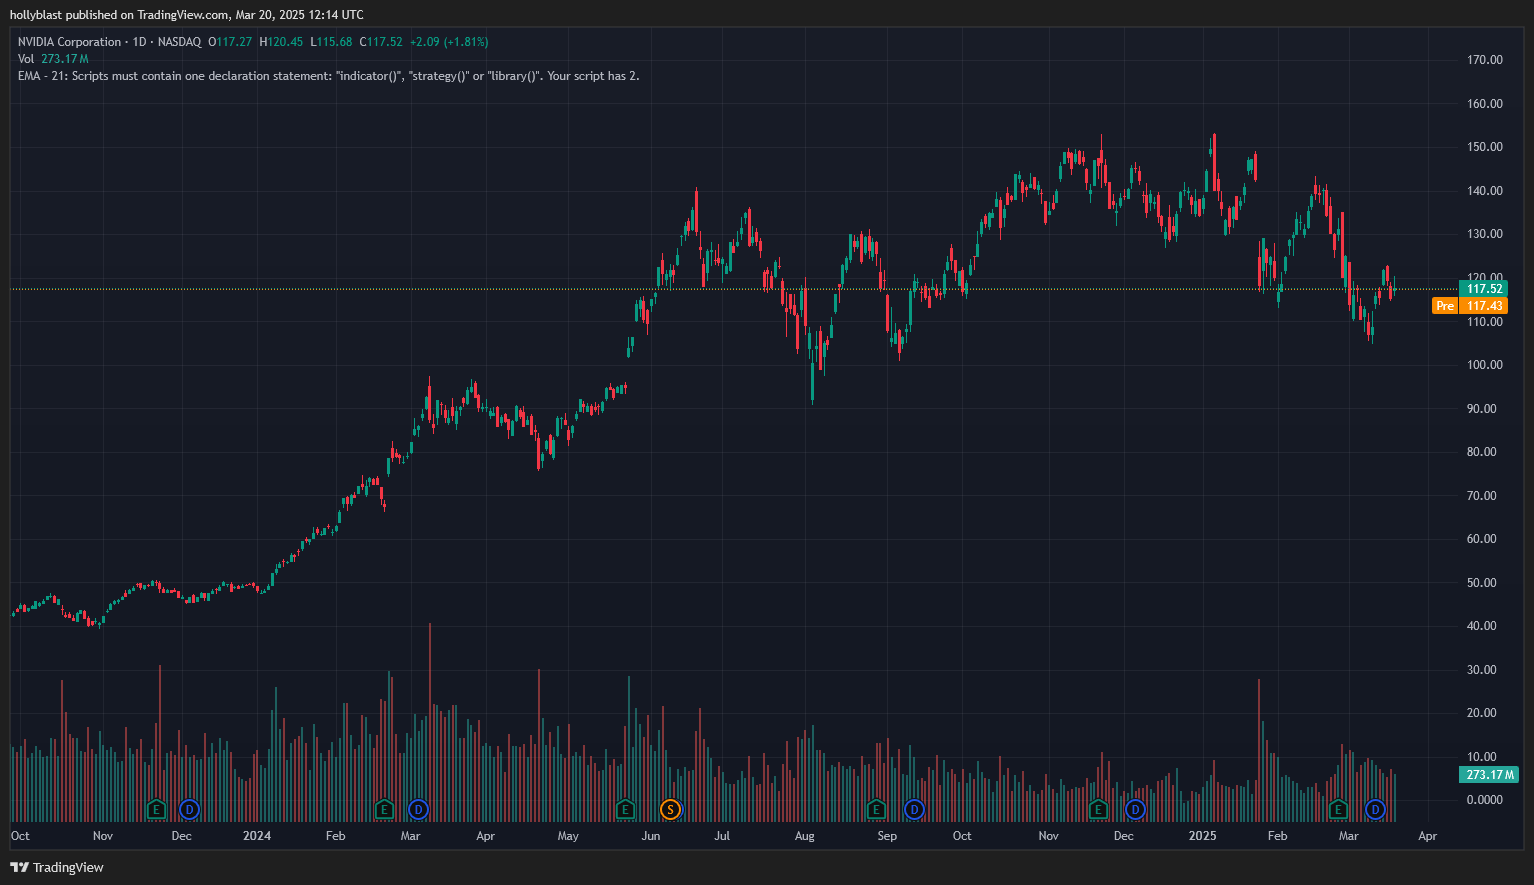Click the earnings marker E between Nov and Dec 2023
The image size is (1534, 885).
coord(155,809)
